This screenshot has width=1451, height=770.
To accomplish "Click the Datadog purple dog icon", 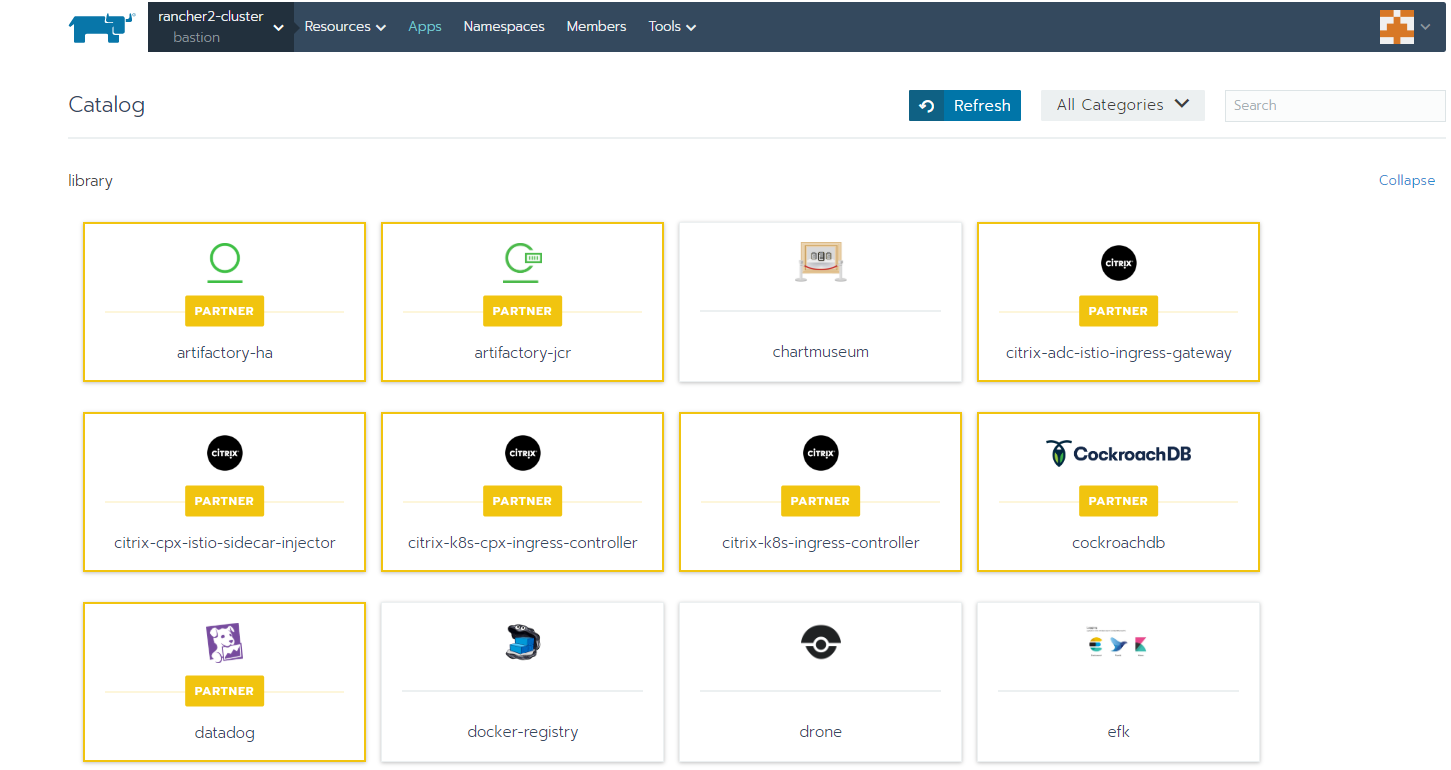I will click(225, 643).
